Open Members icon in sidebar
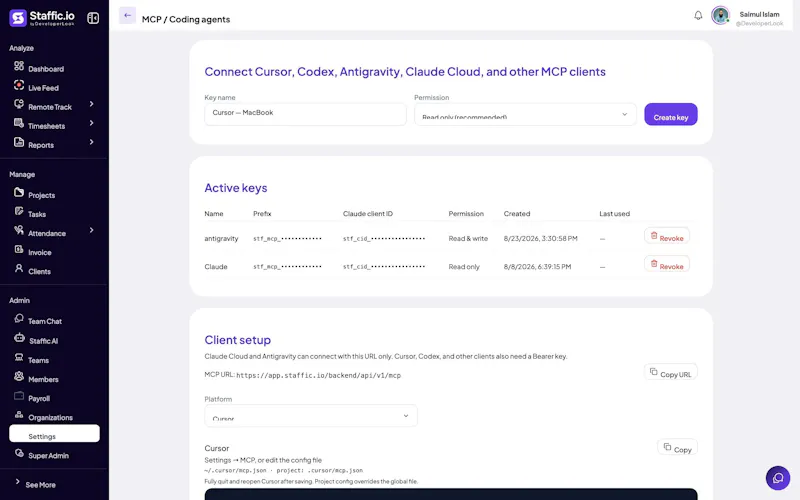Image resolution: width=800 pixels, height=500 pixels. click(19, 376)
